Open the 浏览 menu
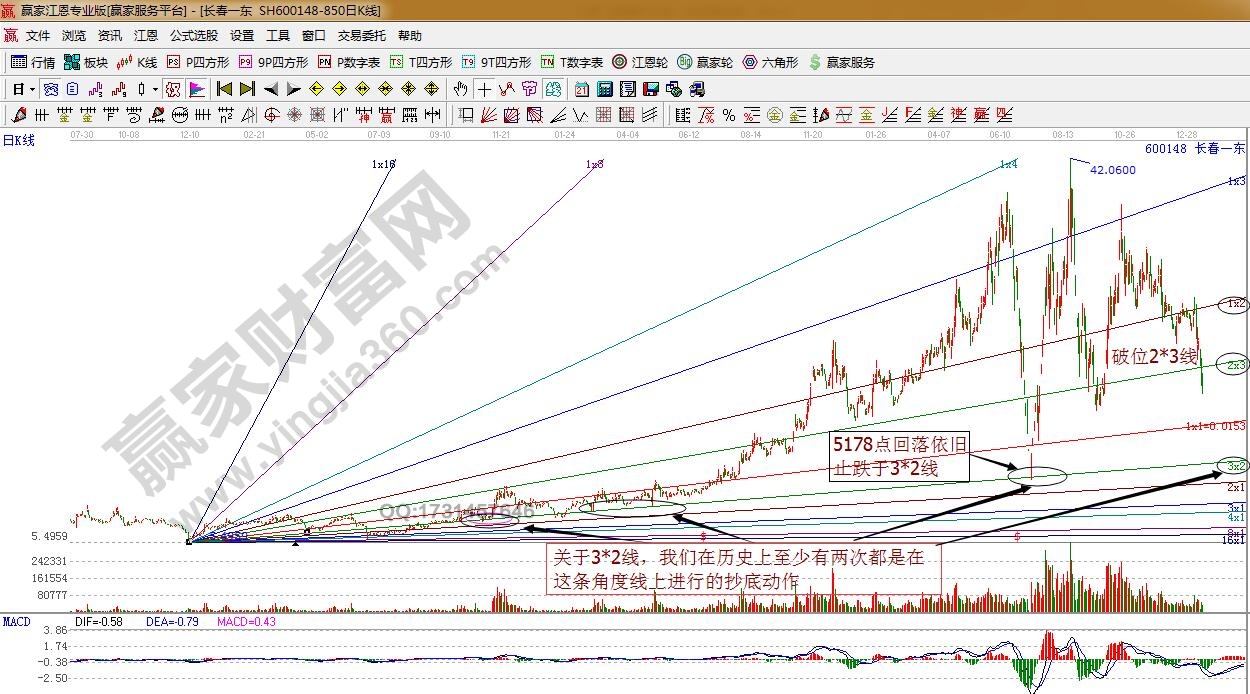Image resolution: width=1250 pixels, height=694 pixels. click(x=74, y=35)
